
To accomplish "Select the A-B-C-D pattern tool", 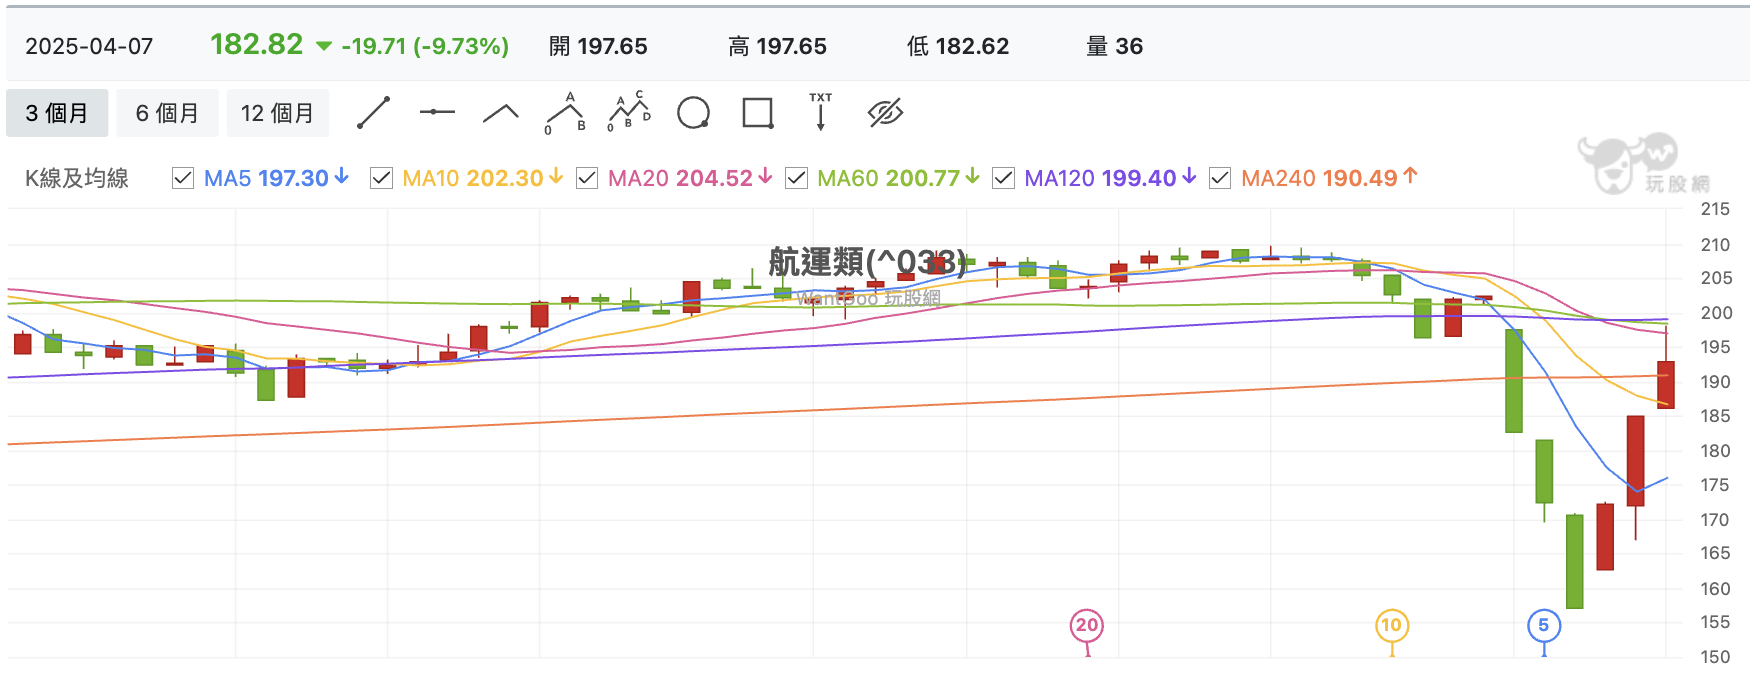I will [629, 112].
